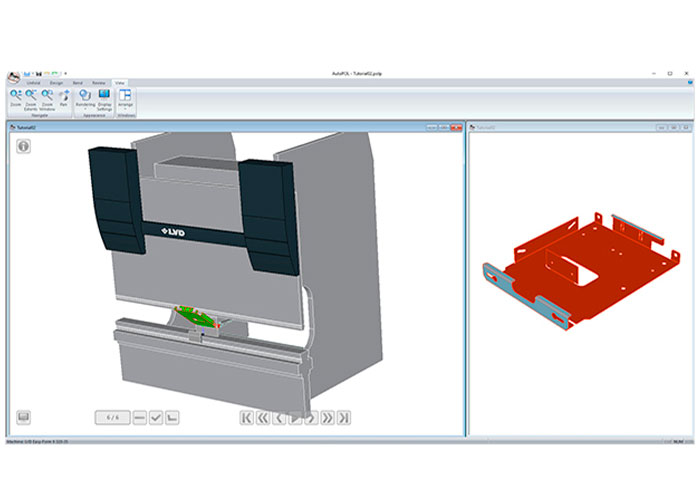Jump to the first bend step
Viewport: 700px width, 500px height.
[x=246, y=417]
